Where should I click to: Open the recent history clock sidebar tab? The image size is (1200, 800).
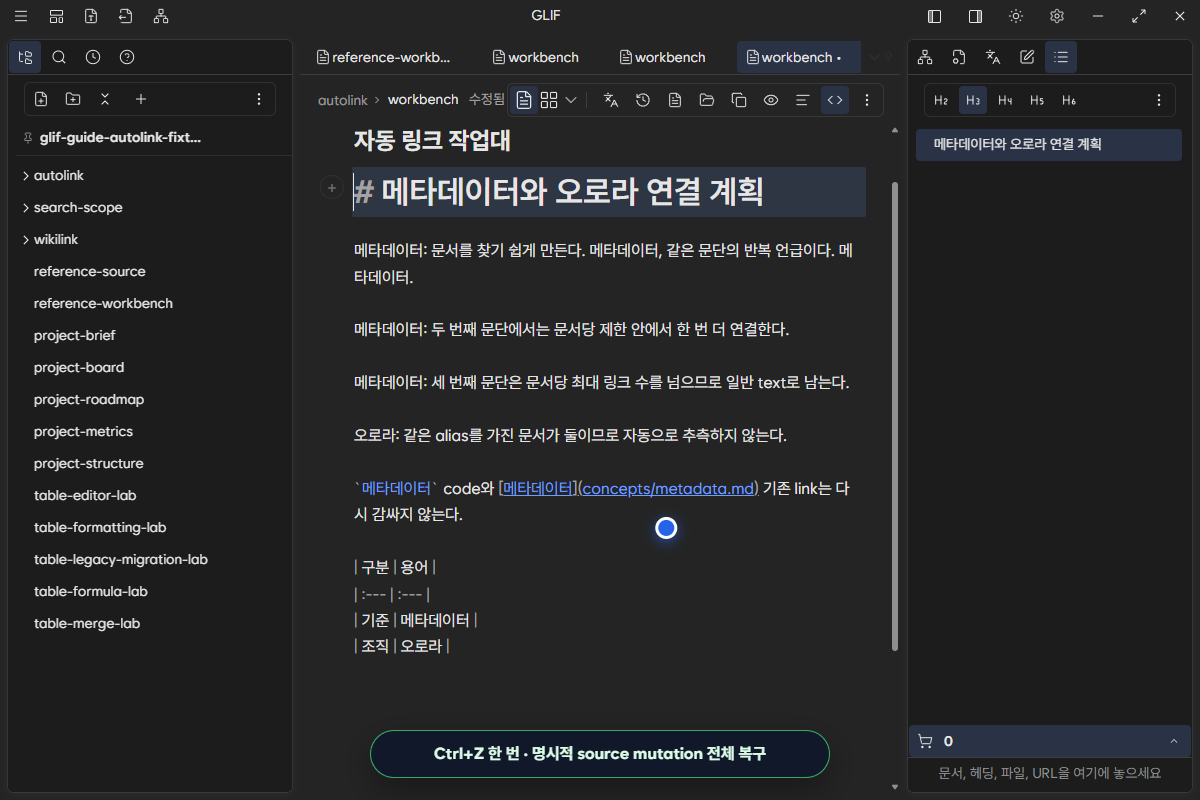93,57
